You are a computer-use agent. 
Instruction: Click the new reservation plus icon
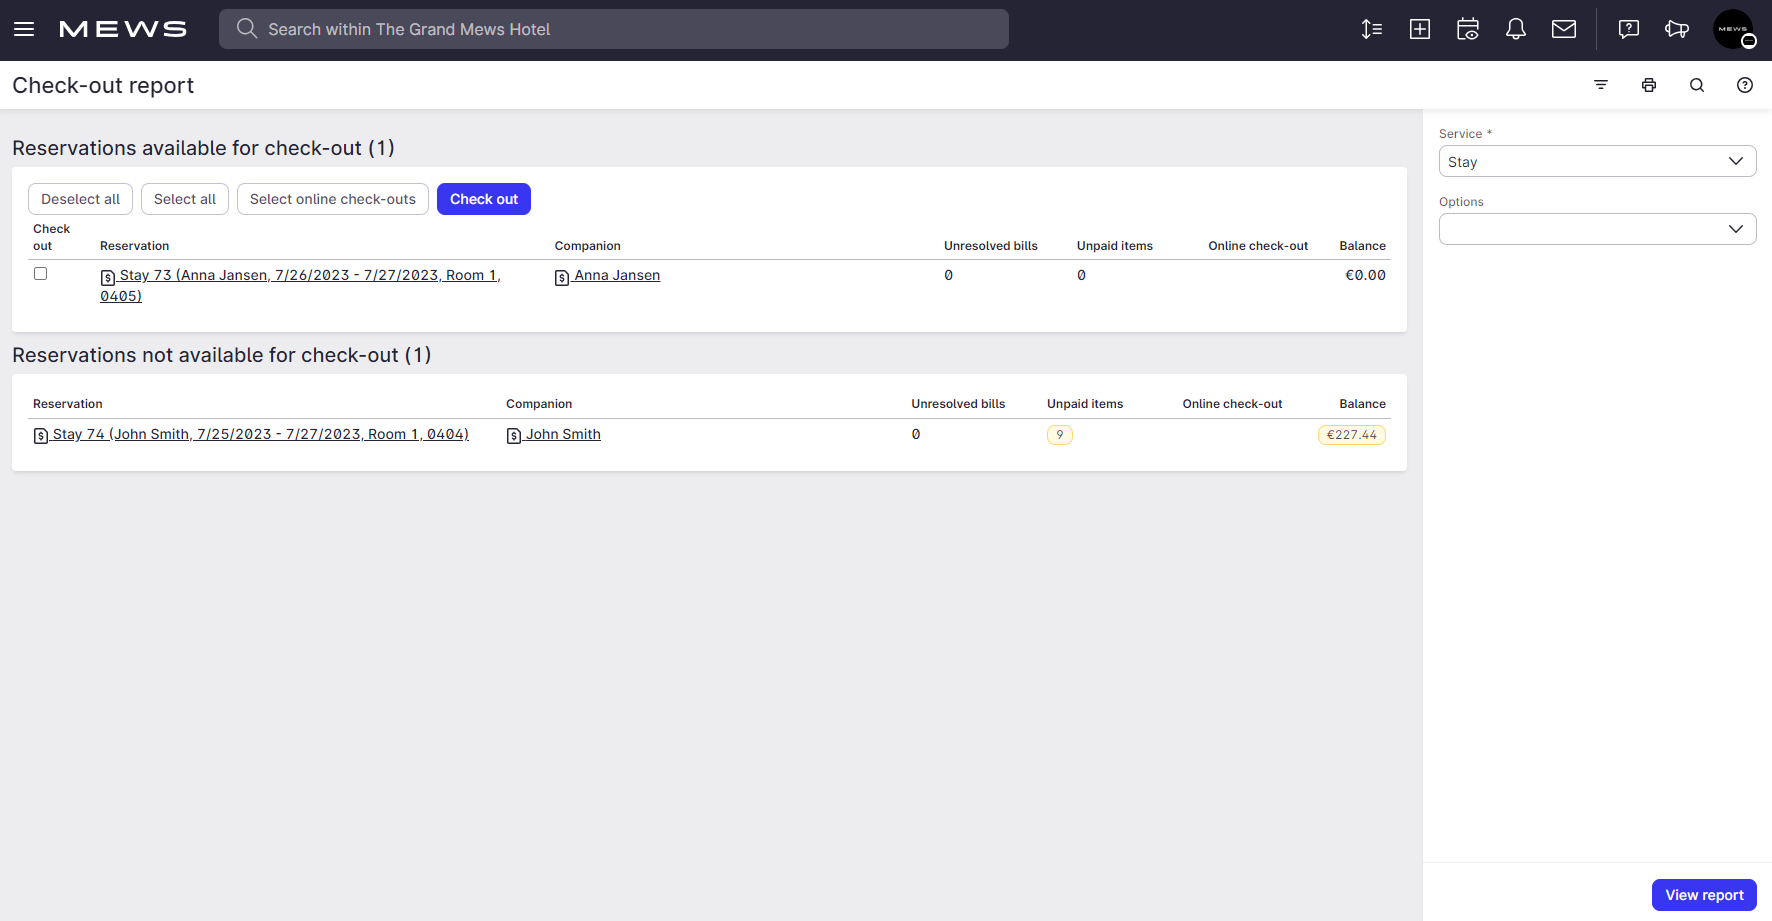(x=1420, y=29)
